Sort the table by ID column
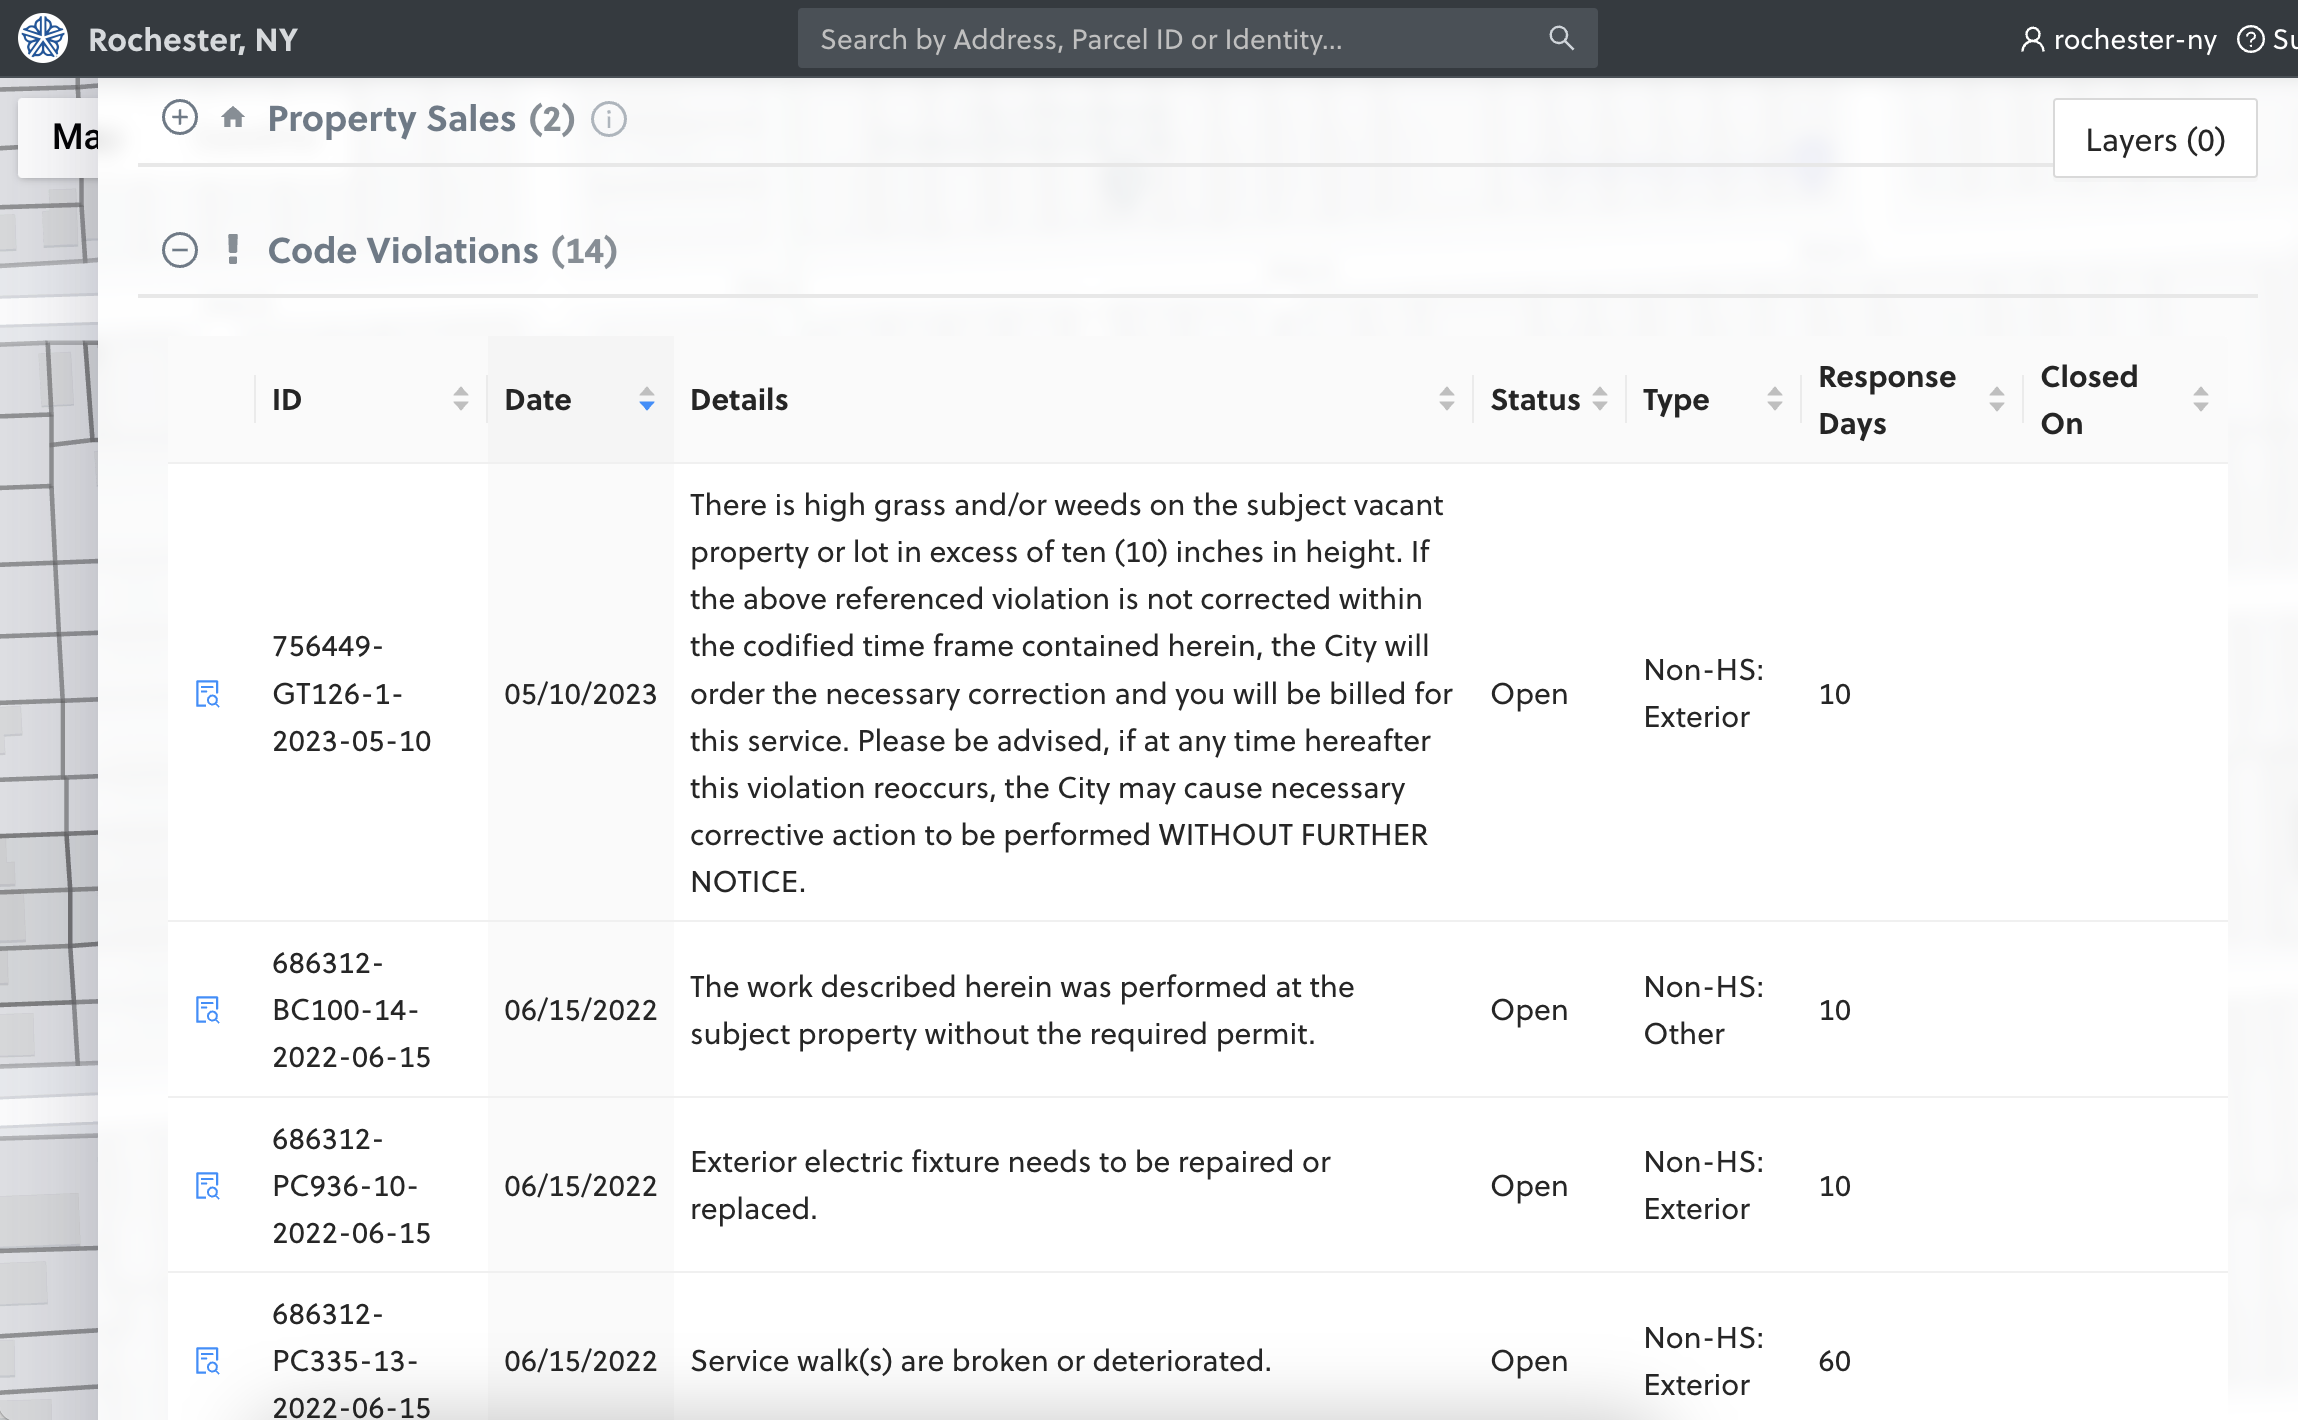The height and width of the screenshot is (1420, 2298). point(460,399)
